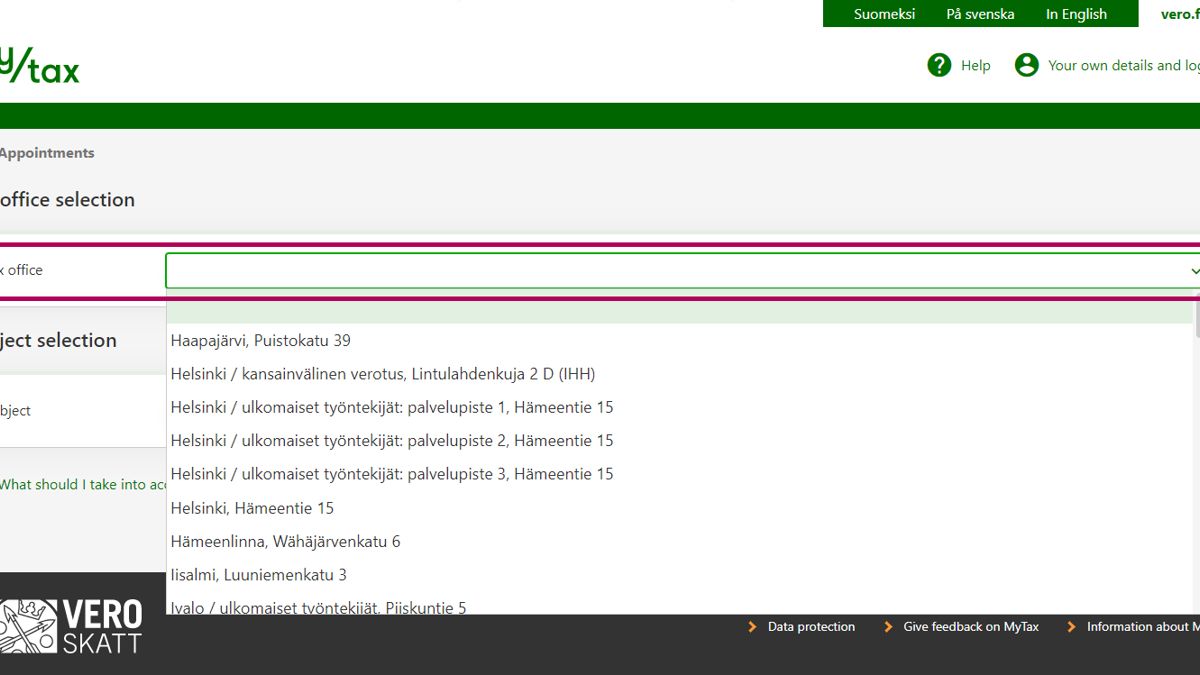Viewport: 1200px width, 675px height.
Task: Open Give feedback on MyTax link
Action: pos(970,627)
